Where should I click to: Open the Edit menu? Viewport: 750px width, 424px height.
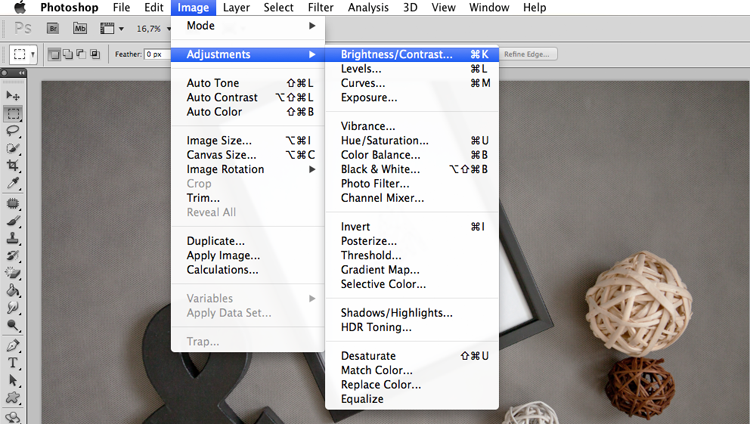coord(154,7)
